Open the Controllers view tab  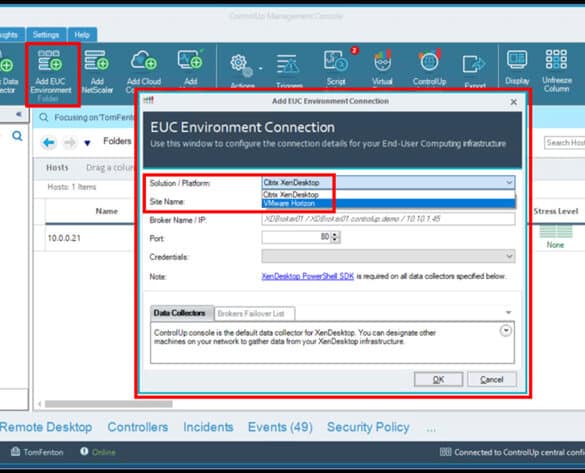pyautogui.click(x=138, y=427)
